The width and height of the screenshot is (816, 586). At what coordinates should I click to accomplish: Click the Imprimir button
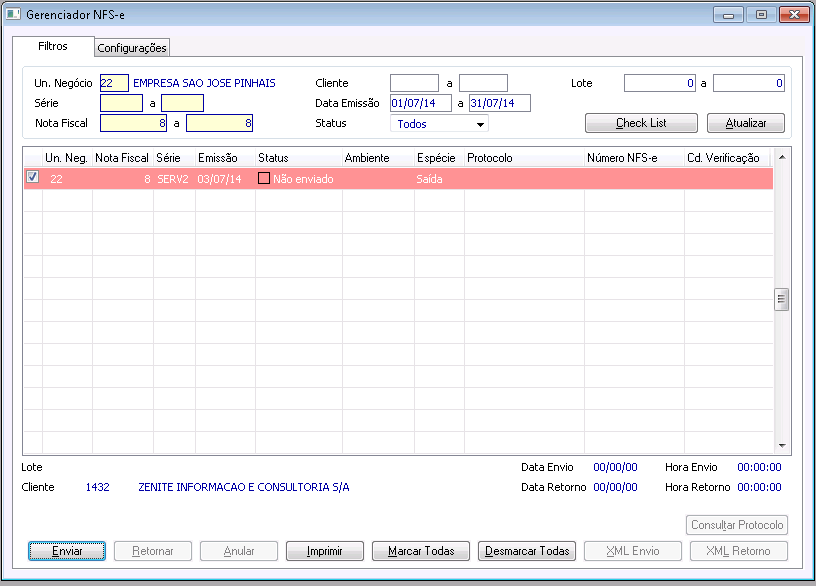click(x=325, y=551)
